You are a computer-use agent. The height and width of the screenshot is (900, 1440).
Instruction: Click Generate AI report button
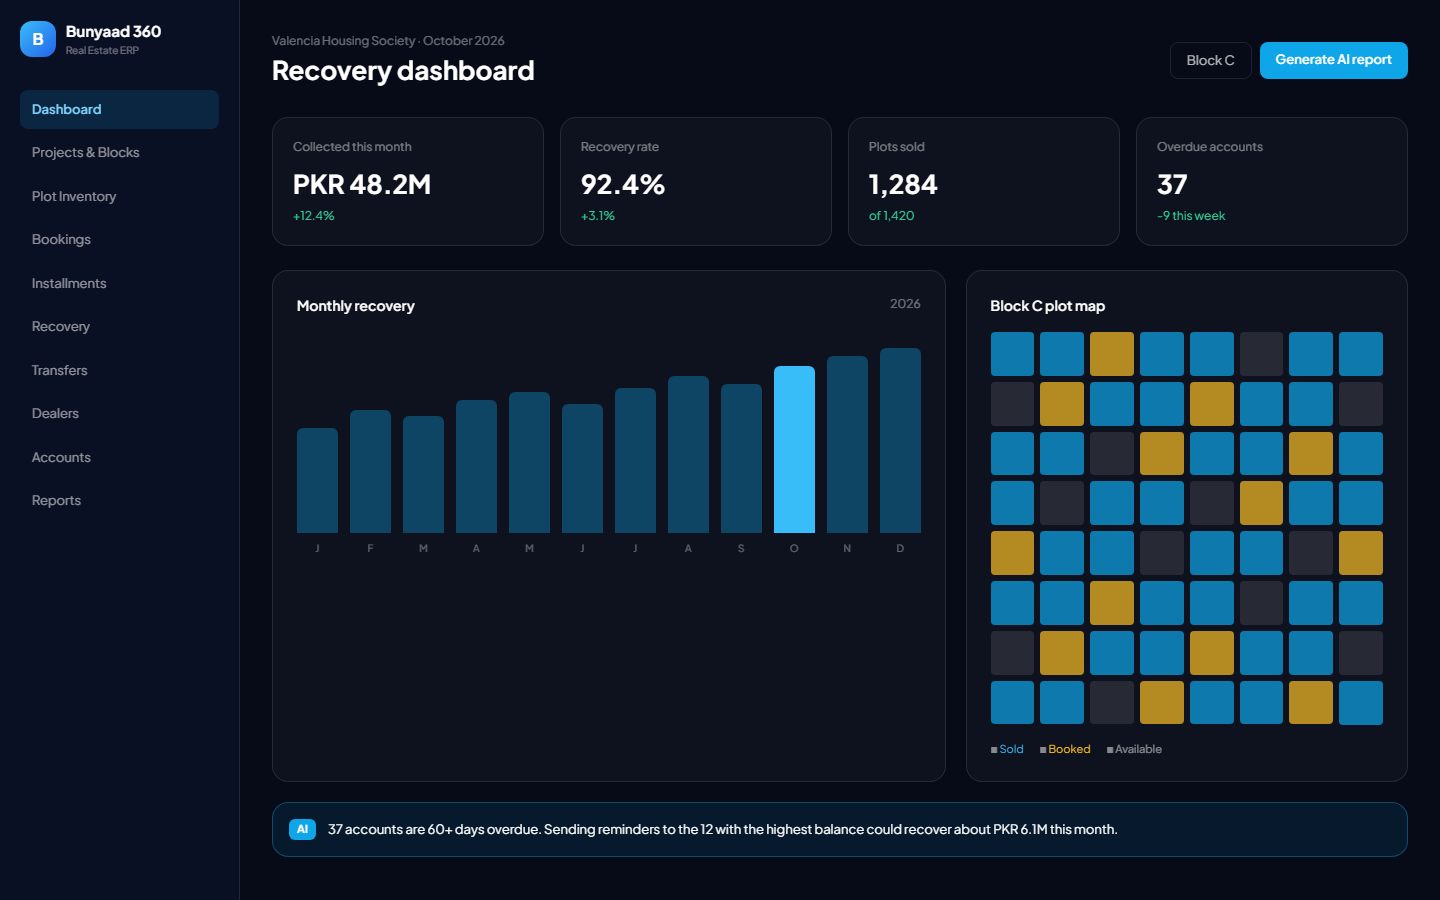[1333, 60]
